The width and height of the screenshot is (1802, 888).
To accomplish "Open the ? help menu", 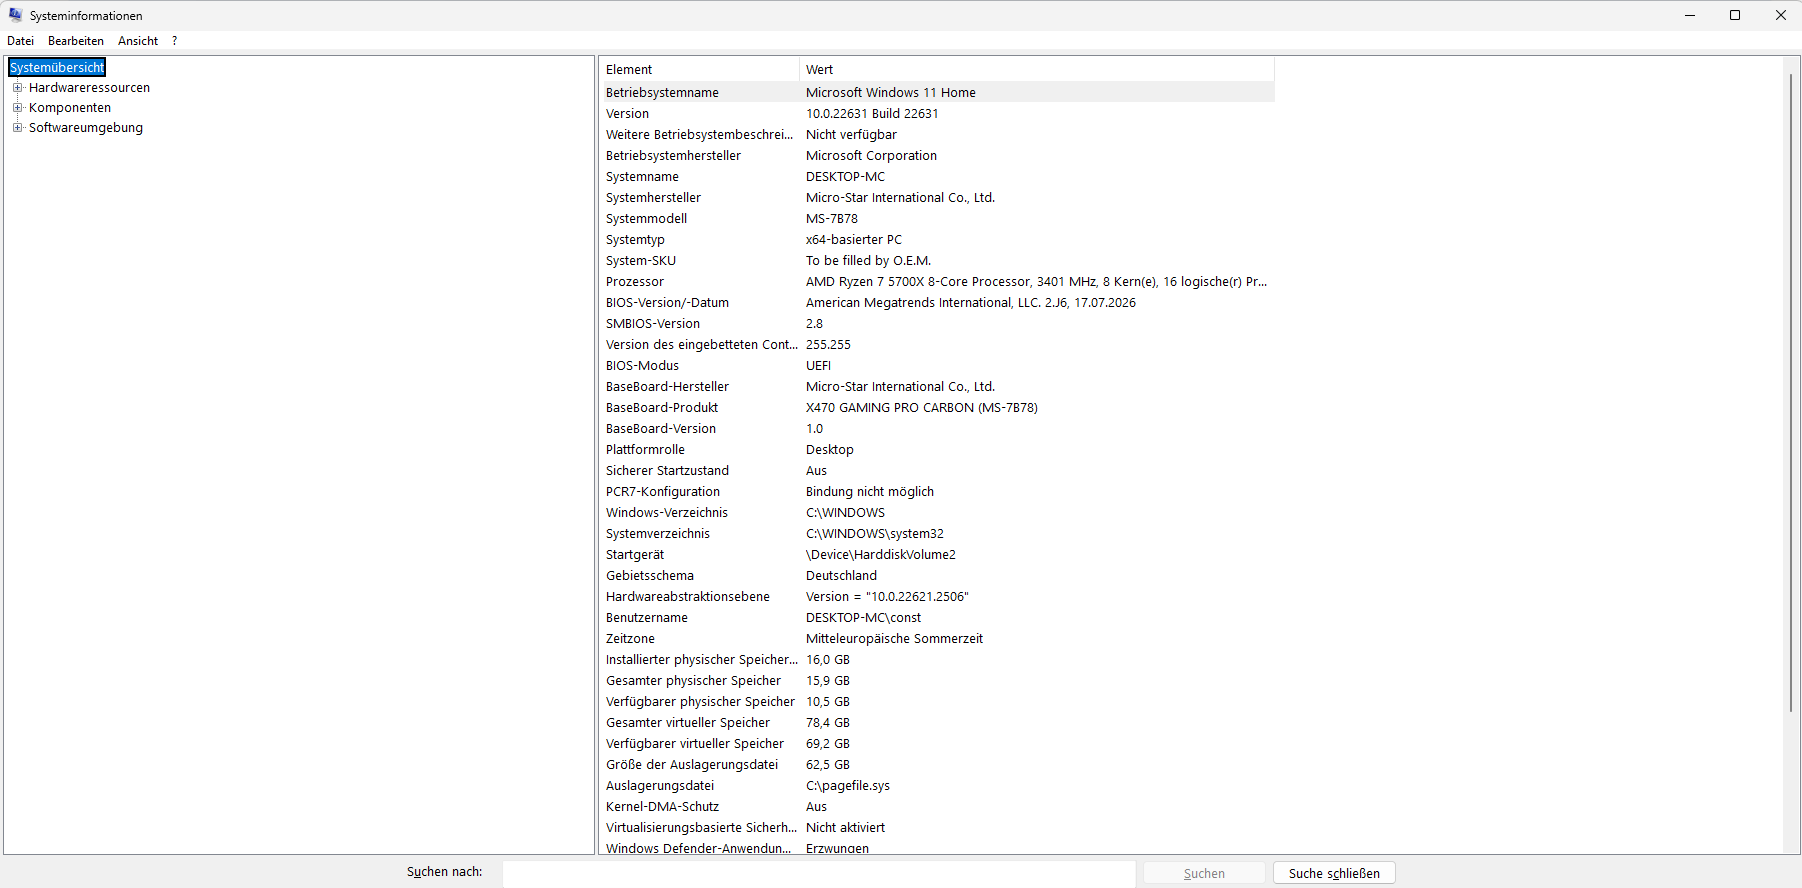I will pyautogui.click(x=174, y=41).
